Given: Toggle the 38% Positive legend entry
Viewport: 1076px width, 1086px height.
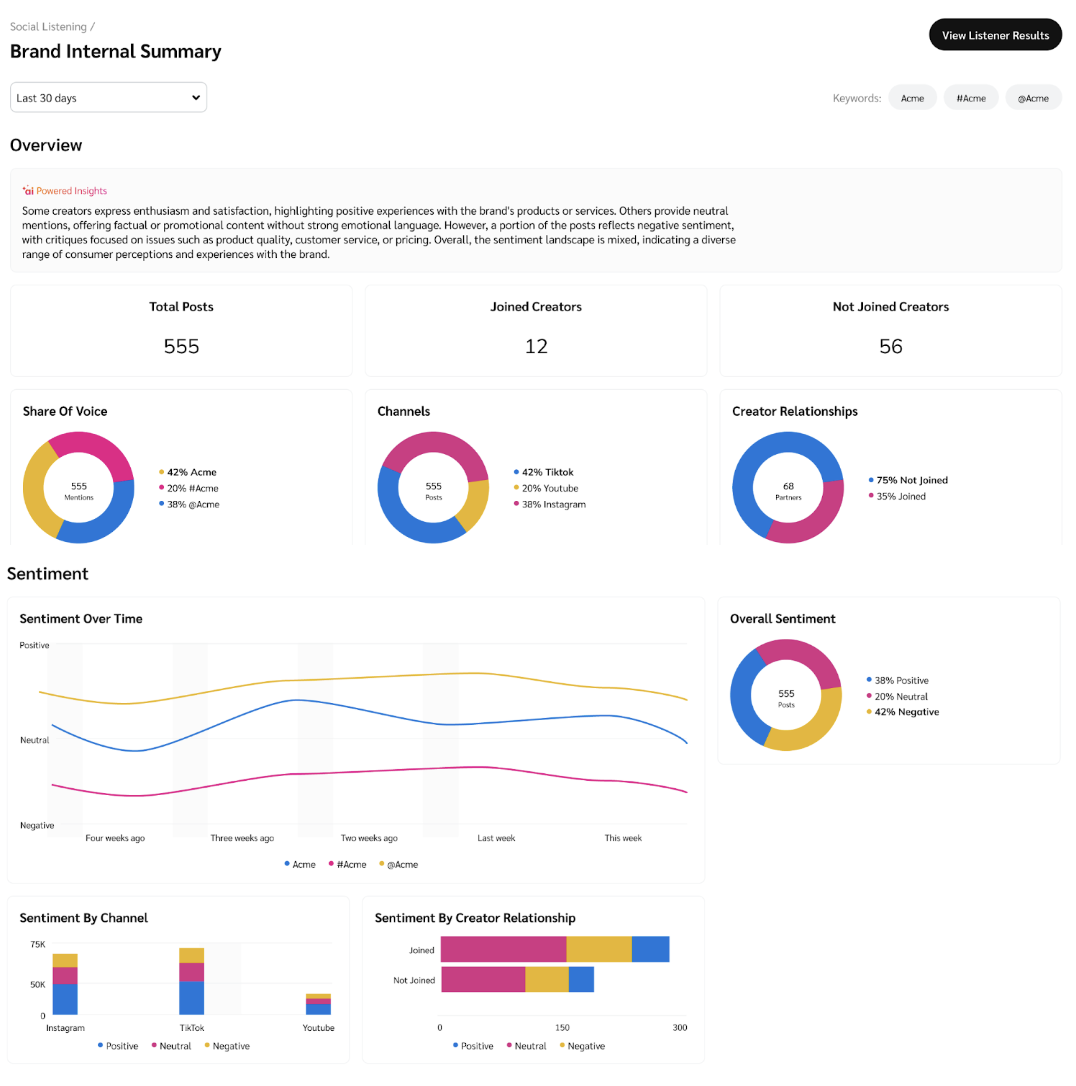Looking at the screenshot, I should click(x=897, y=680).
